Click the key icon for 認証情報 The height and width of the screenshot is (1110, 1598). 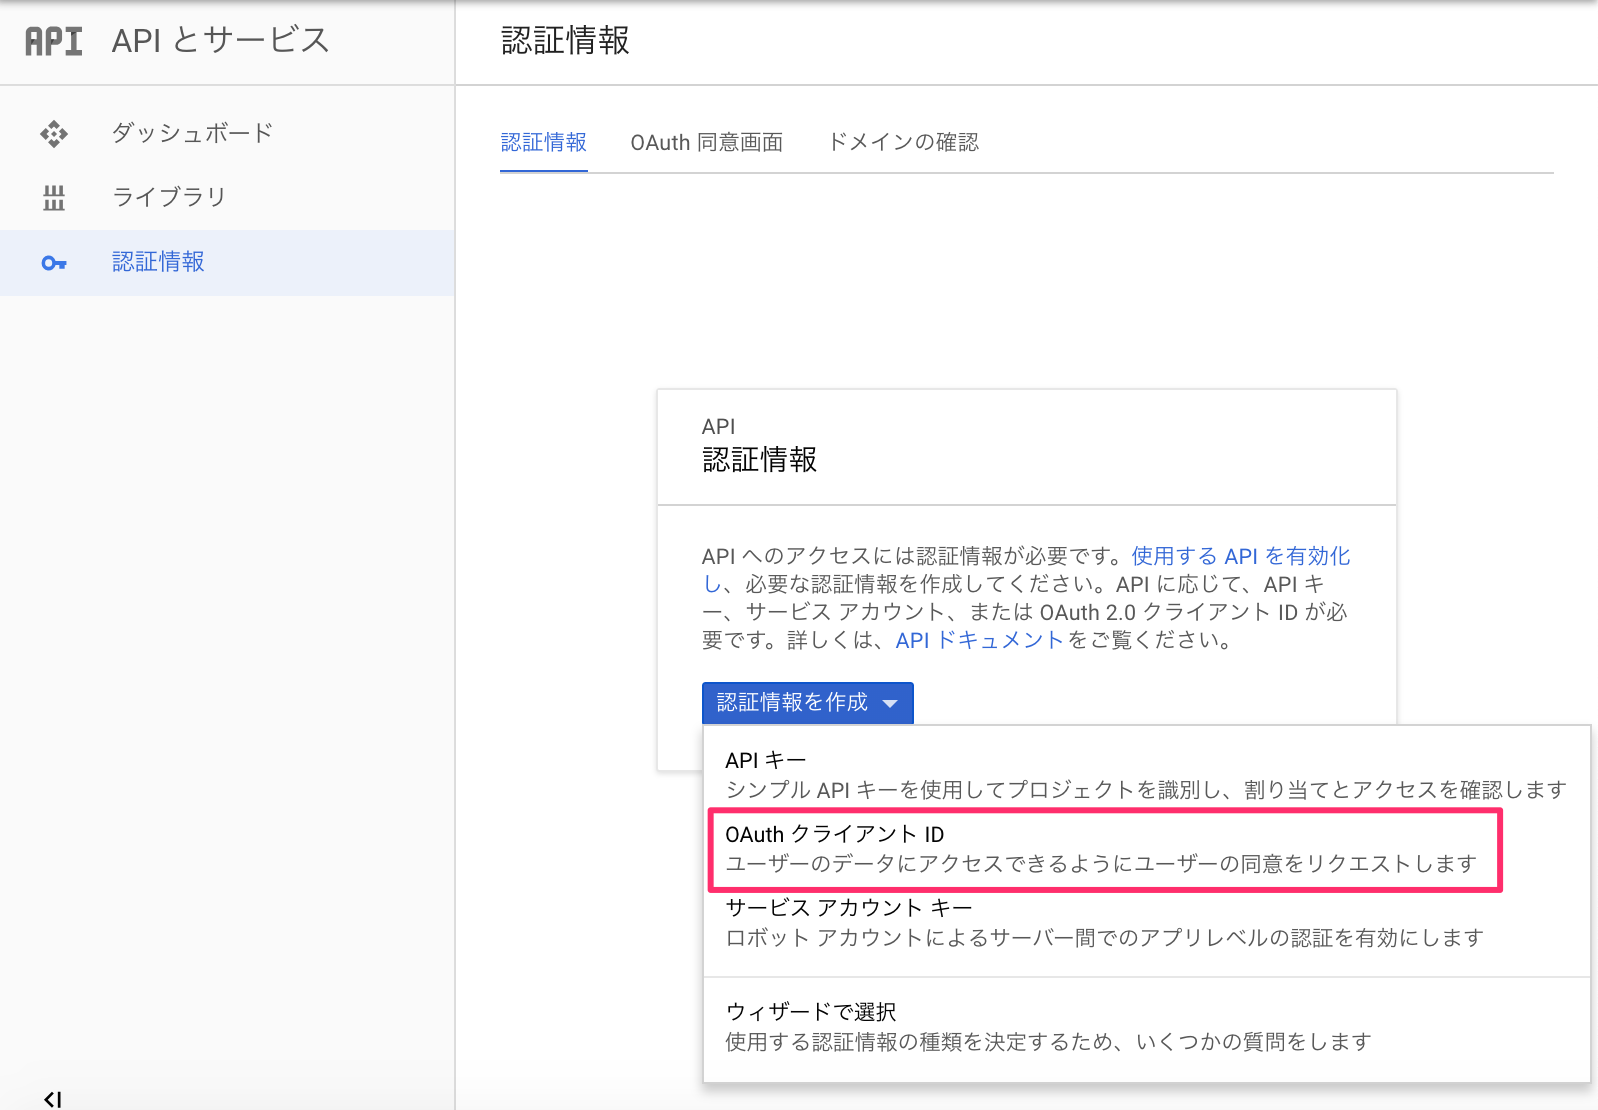(54, 263)
